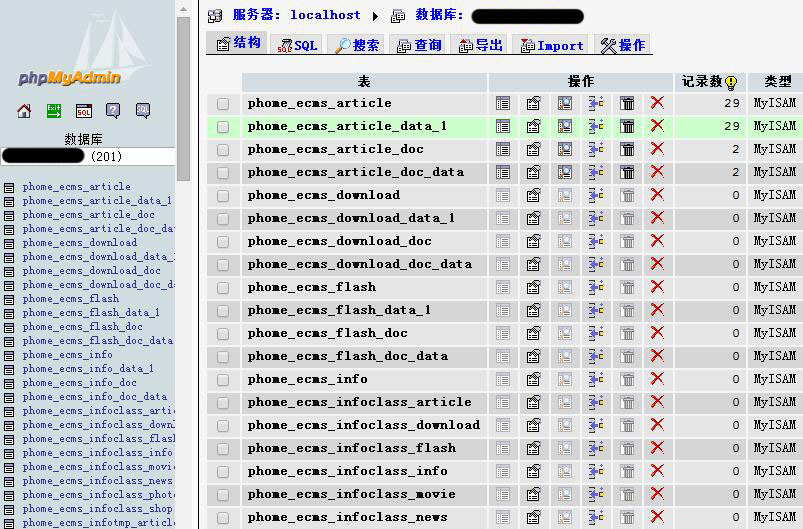803x529 pixels.
Task: Open the localhost server link
Action: [x=325, y=15]
